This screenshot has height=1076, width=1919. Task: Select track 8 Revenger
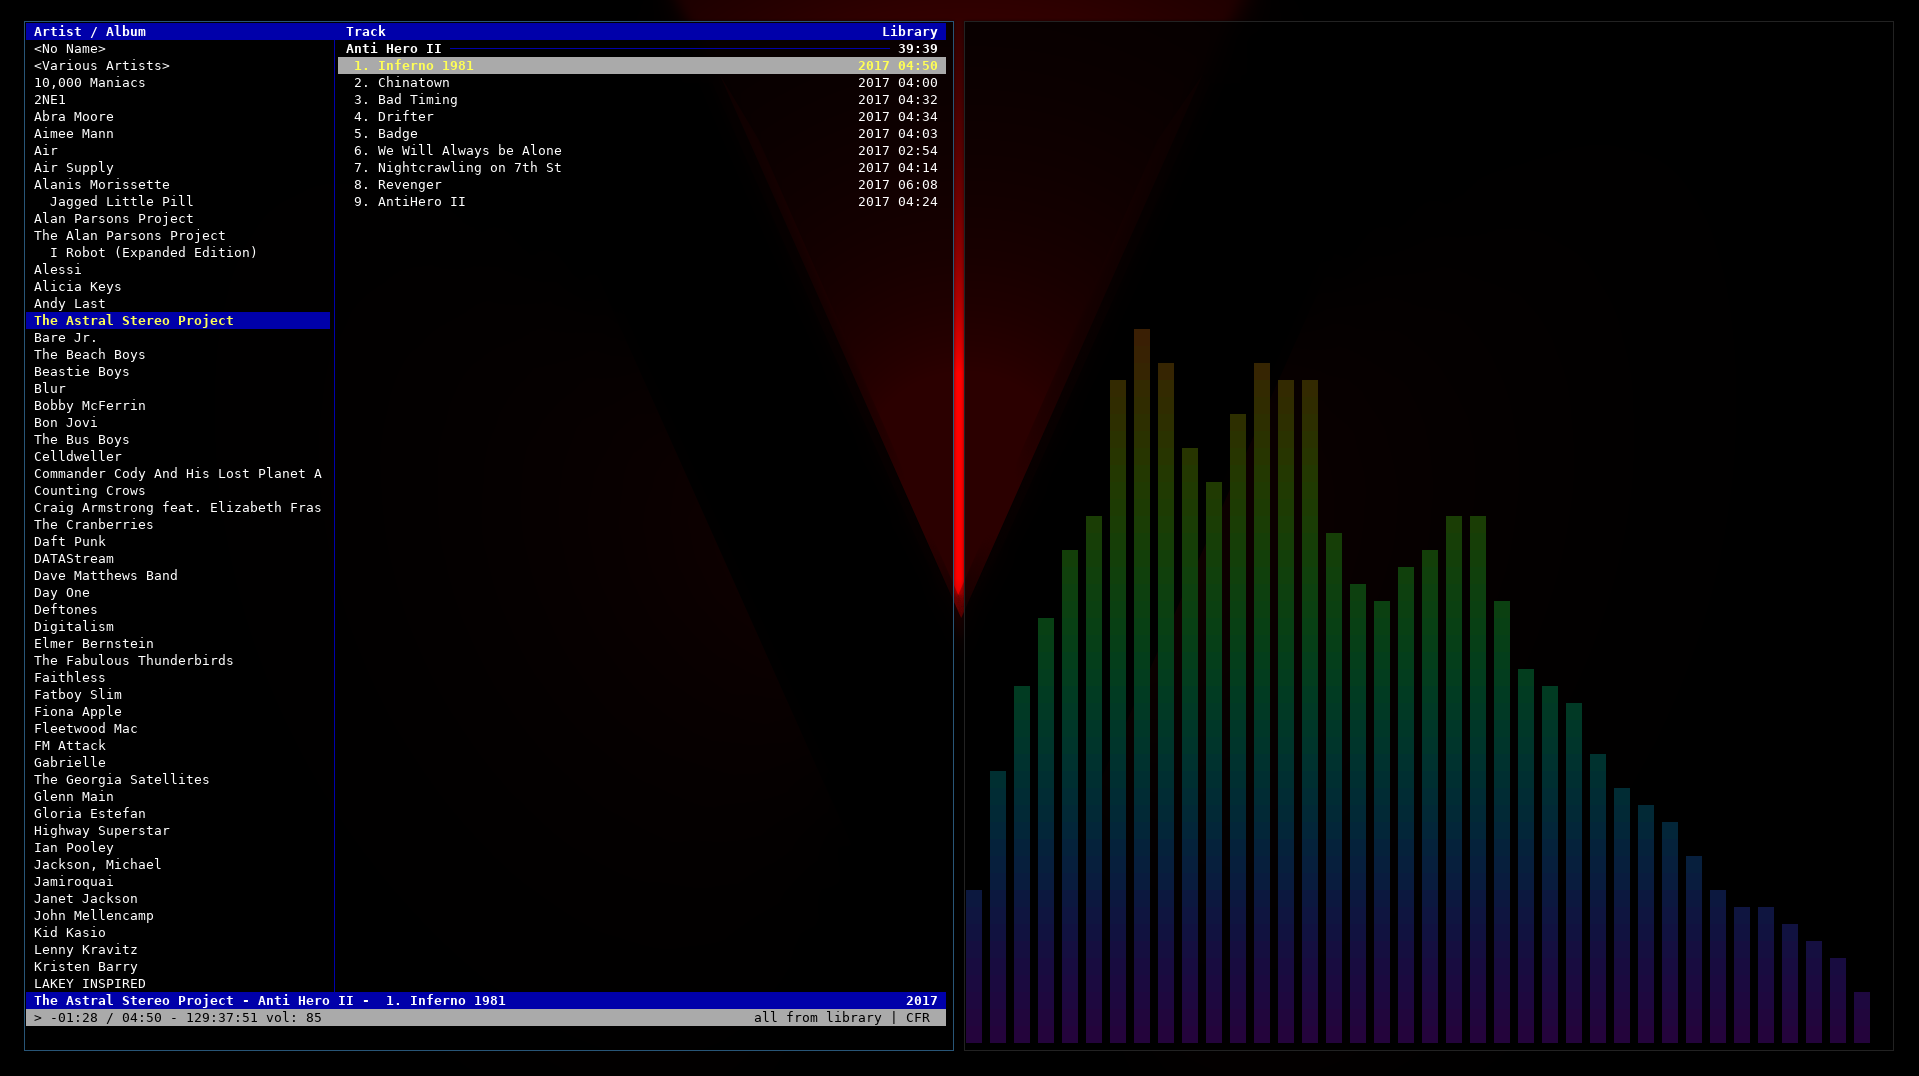(409, 185)
